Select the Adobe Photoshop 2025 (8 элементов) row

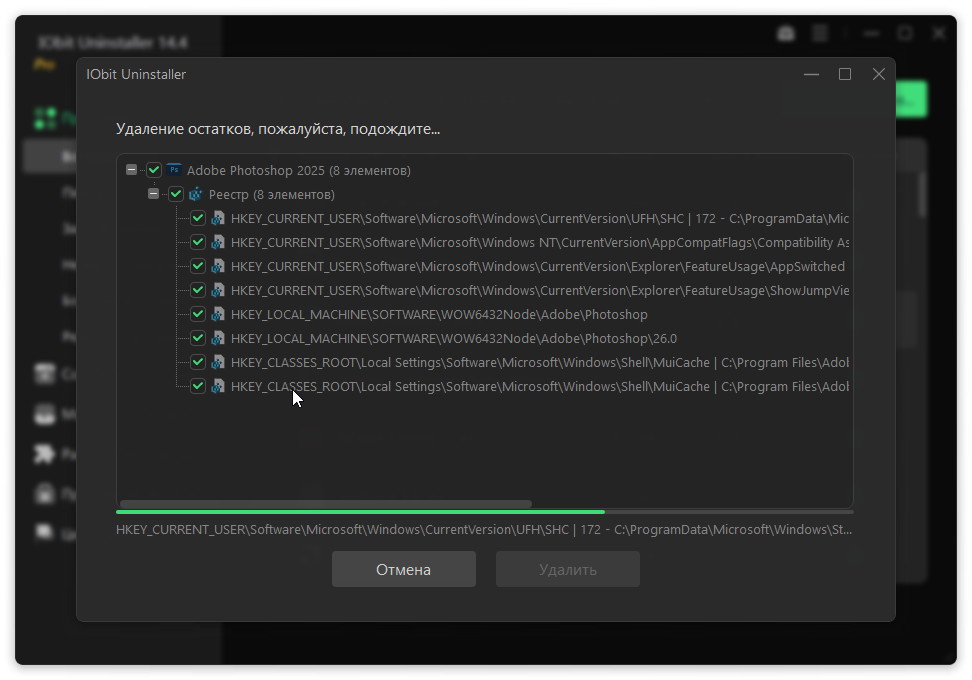[x=299, y=170]
